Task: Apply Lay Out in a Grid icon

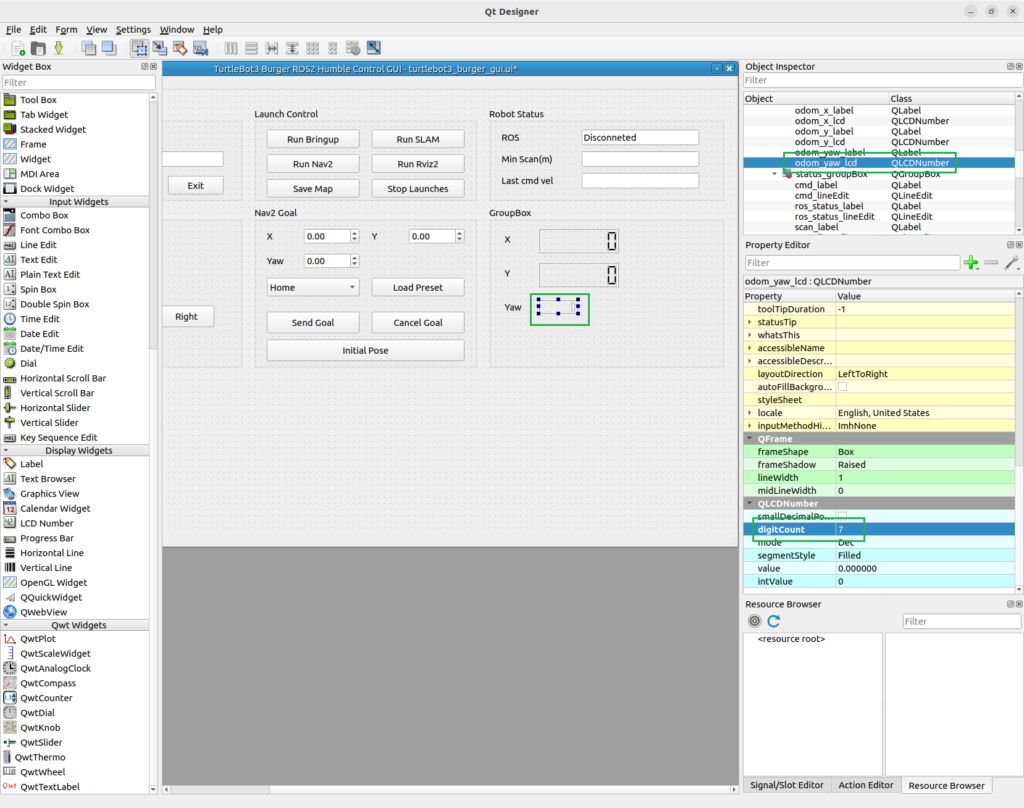Action: [x=313, y=48]
